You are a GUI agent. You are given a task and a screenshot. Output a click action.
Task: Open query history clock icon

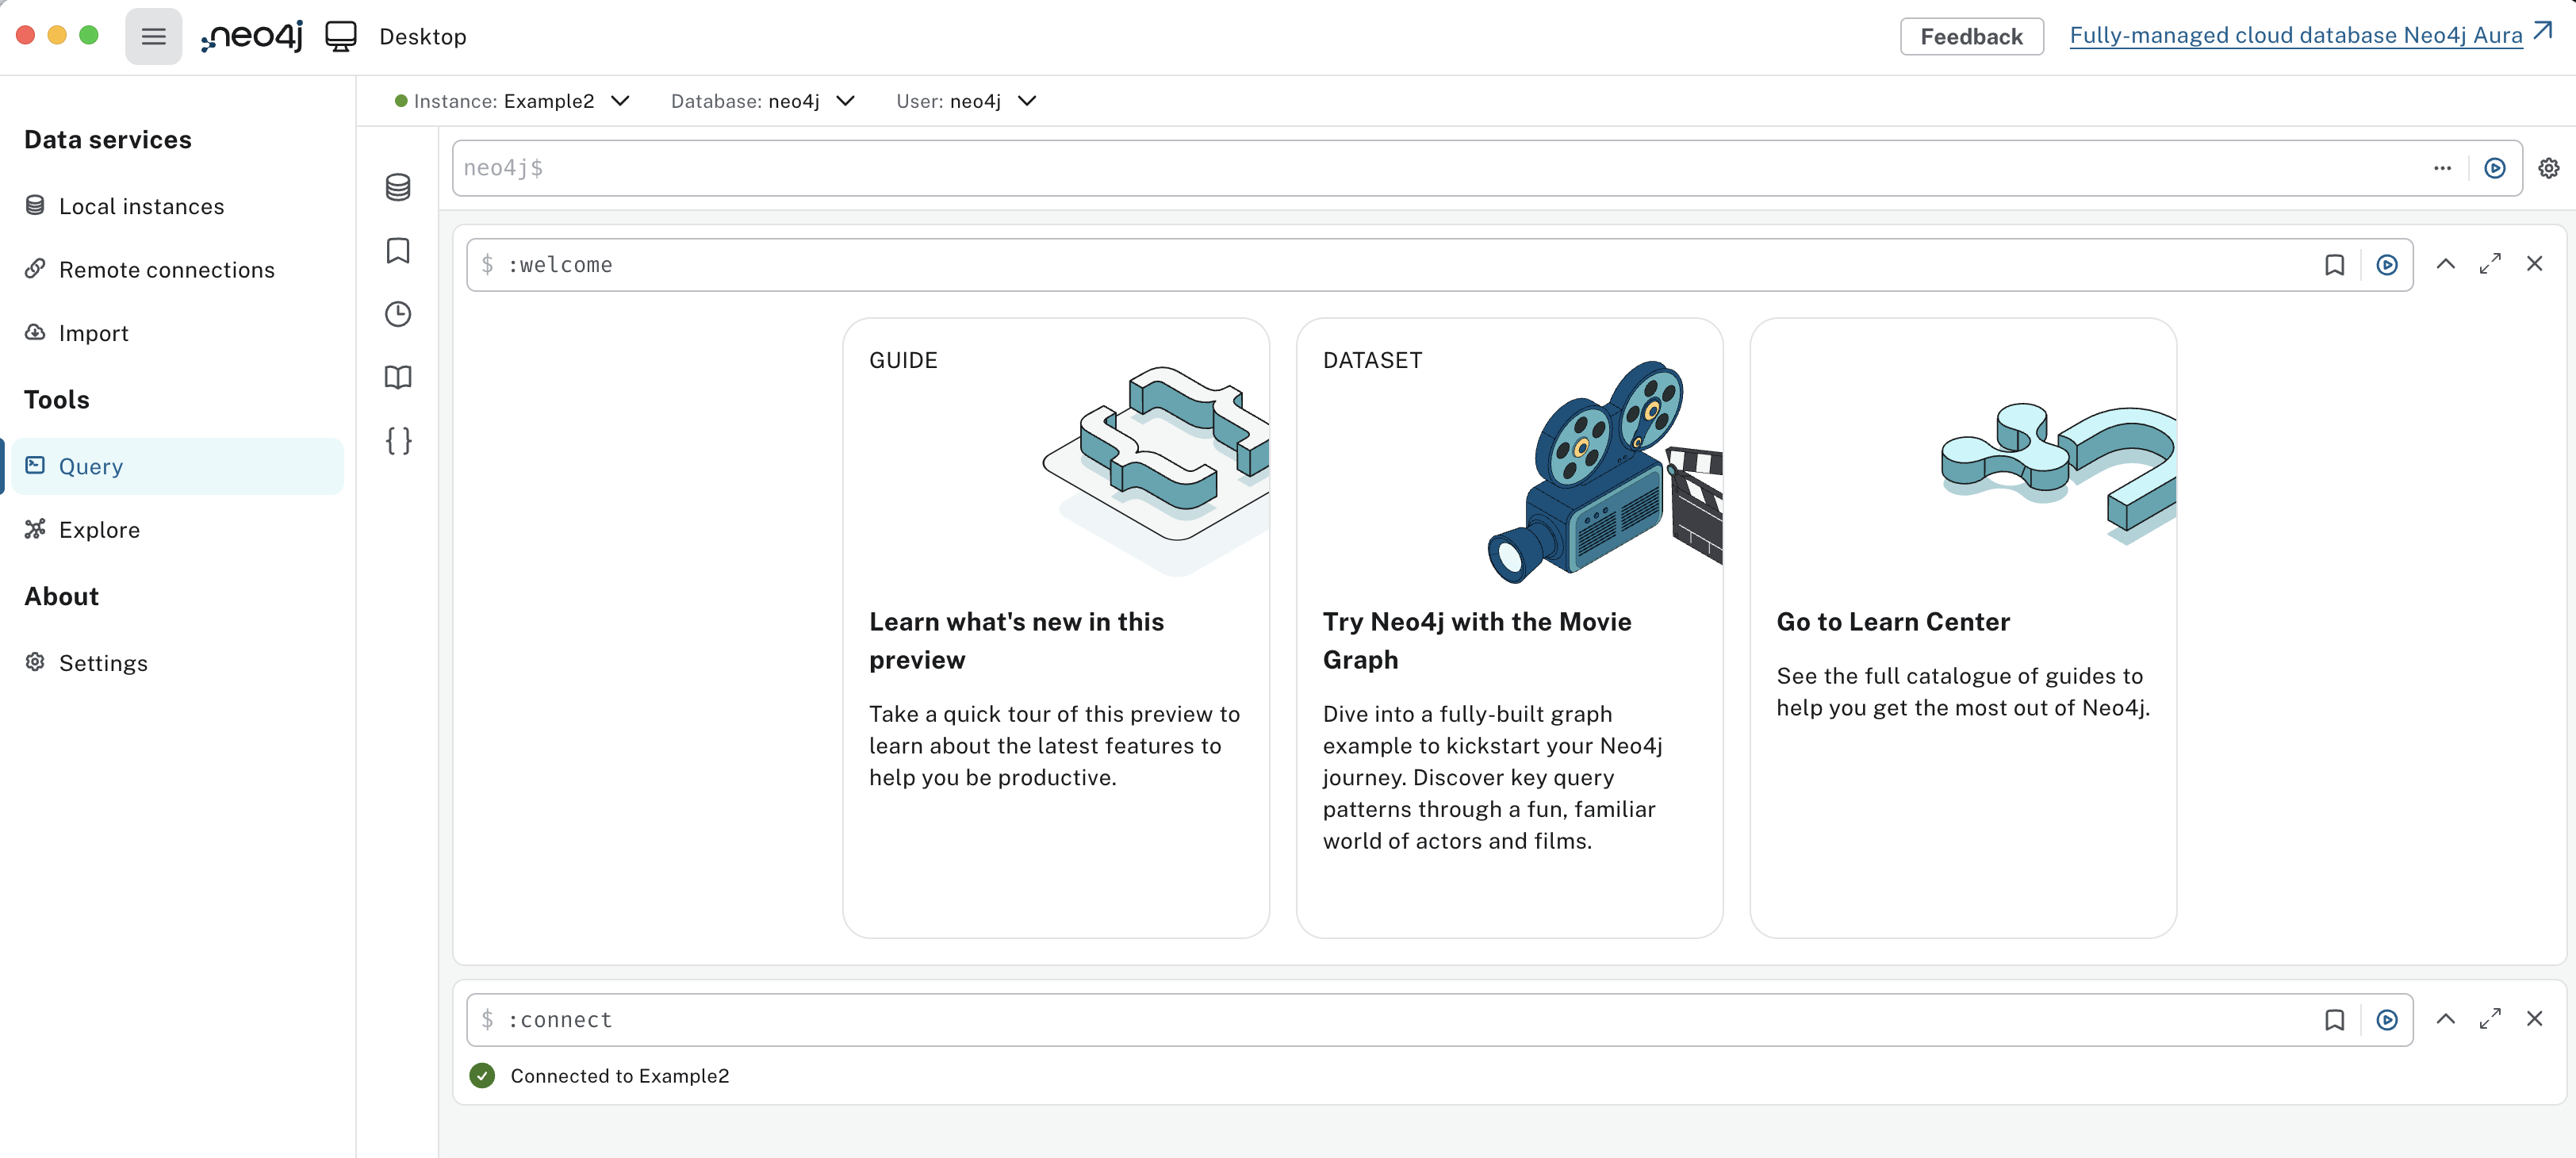click(398, 314)
